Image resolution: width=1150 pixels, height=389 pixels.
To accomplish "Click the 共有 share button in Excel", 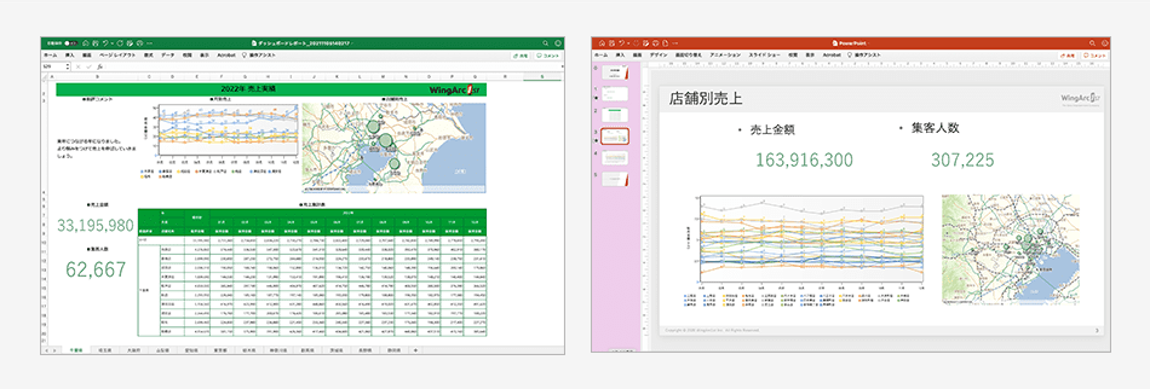I will (520, 55).
